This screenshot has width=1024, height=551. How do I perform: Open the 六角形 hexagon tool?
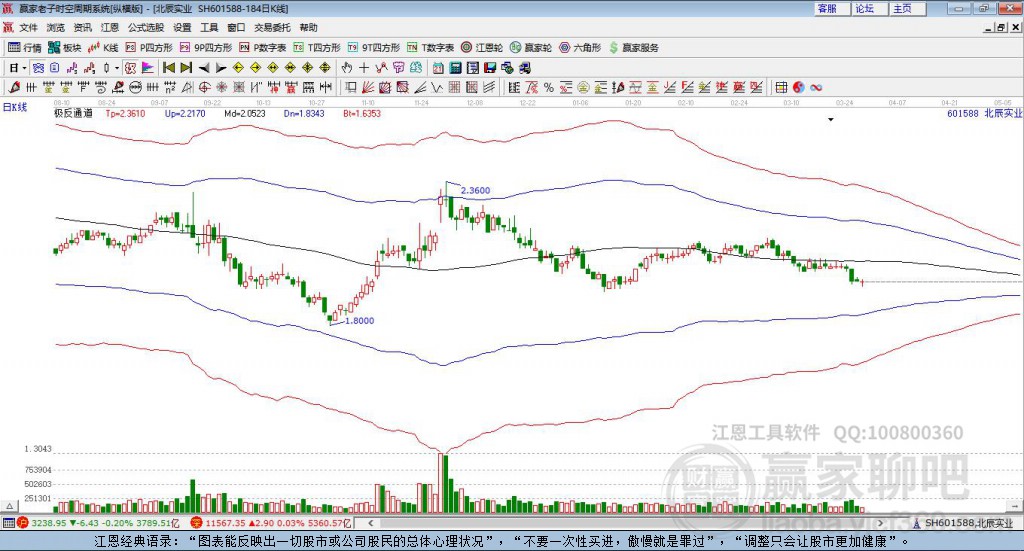coord(580,48)
